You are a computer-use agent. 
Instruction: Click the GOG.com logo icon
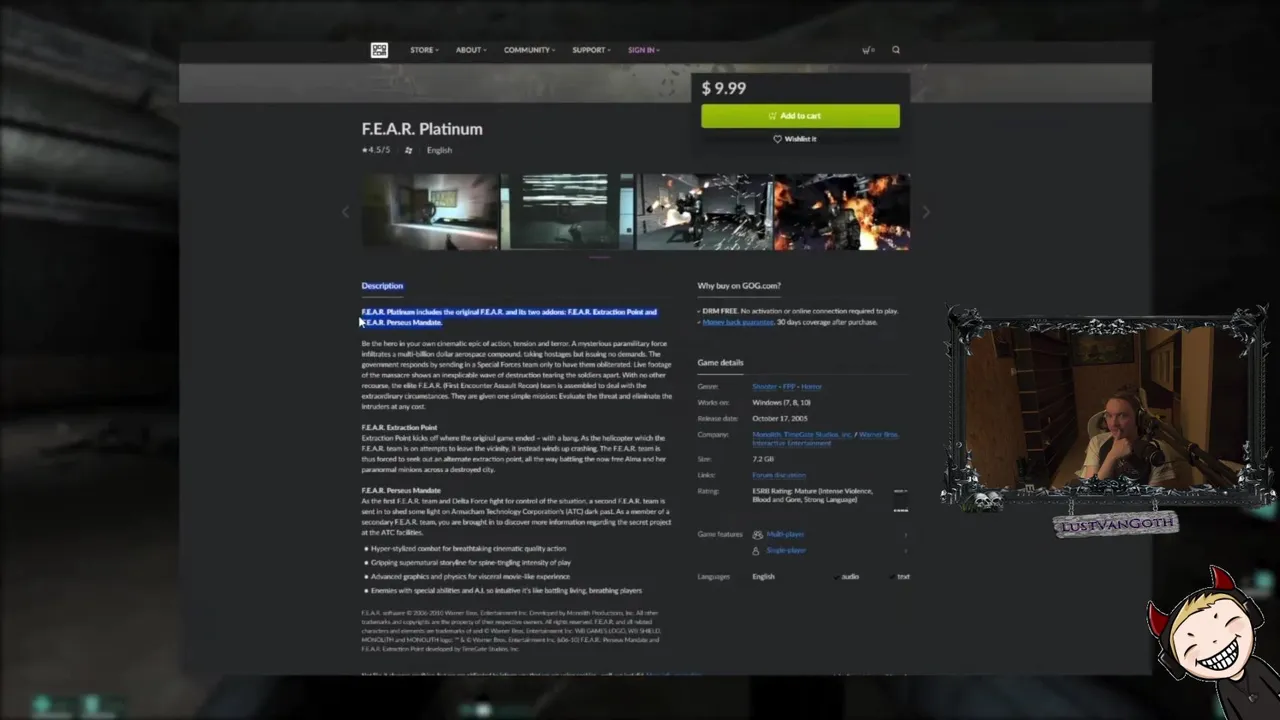click(x=379, y=50)
